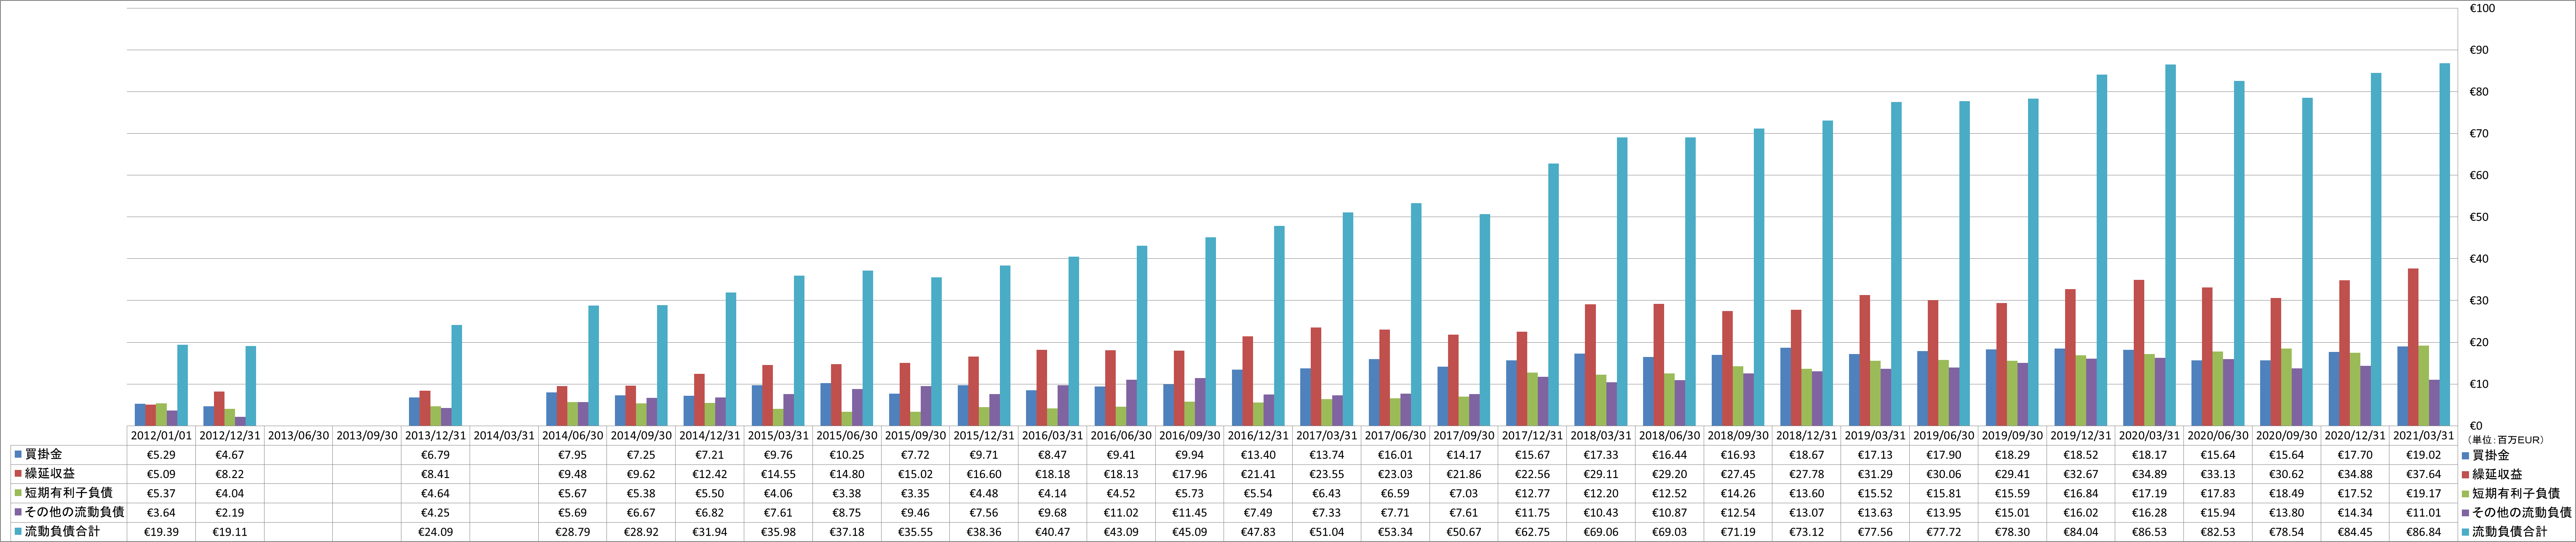
Task: Select the €73.12 total cell for 2018/12/31
Action: click(1806, 532)
